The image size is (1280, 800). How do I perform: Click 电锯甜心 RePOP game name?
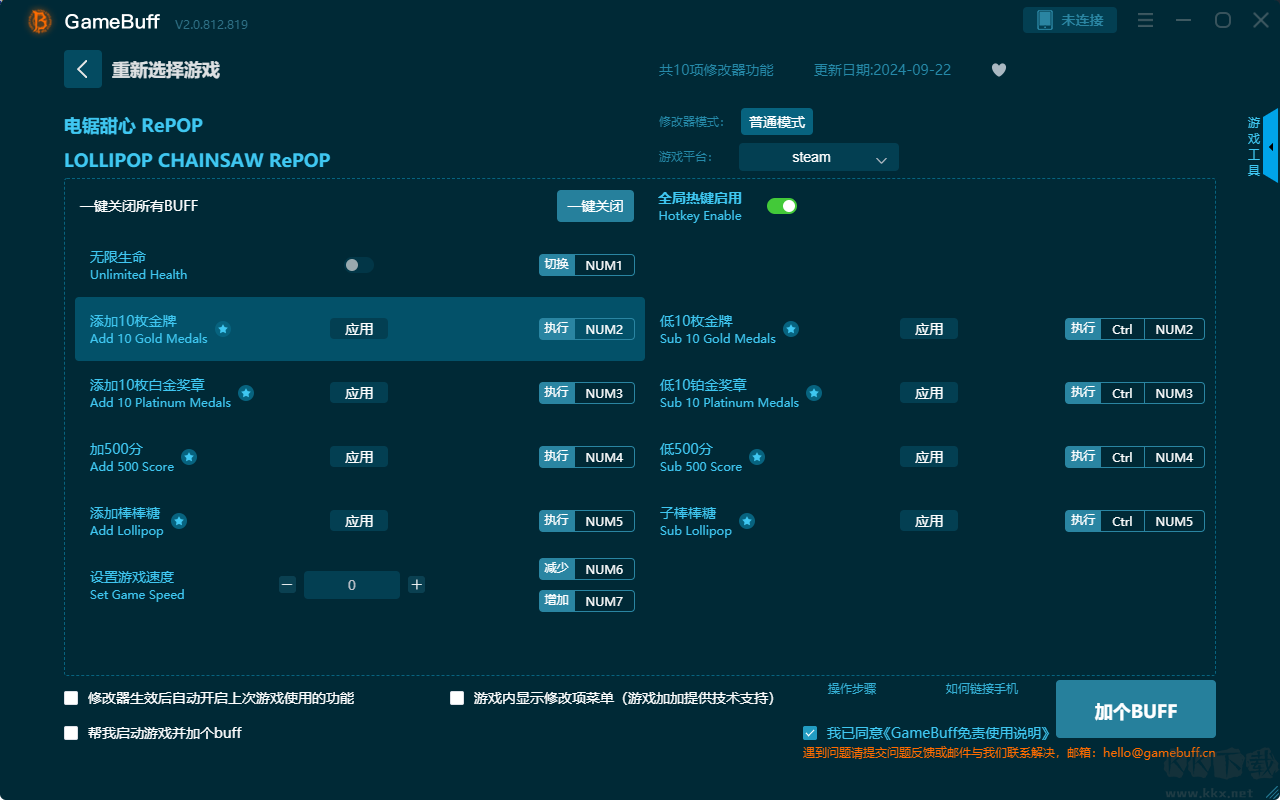(x=133, y=125)
